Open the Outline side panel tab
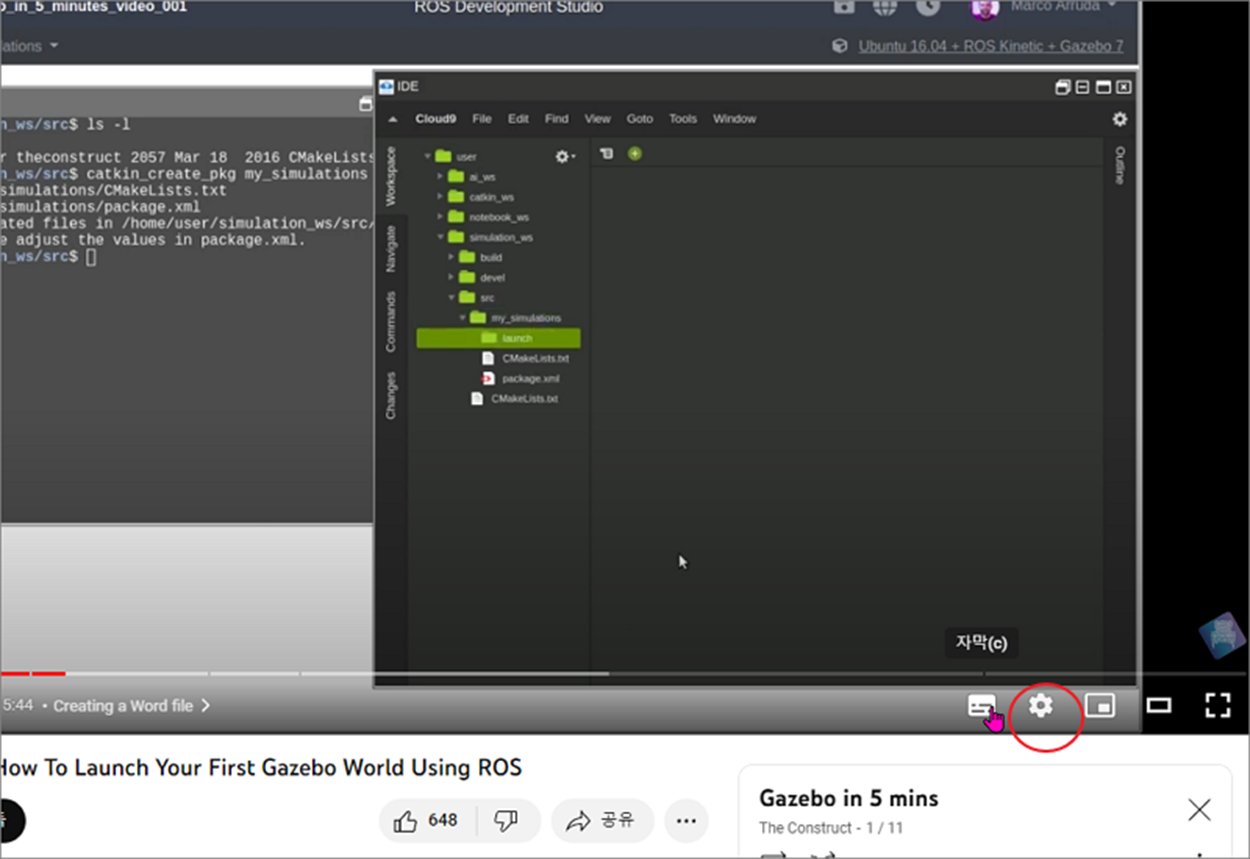The width and height of the screenshot is (1250, 859). tap(1120, 165)
